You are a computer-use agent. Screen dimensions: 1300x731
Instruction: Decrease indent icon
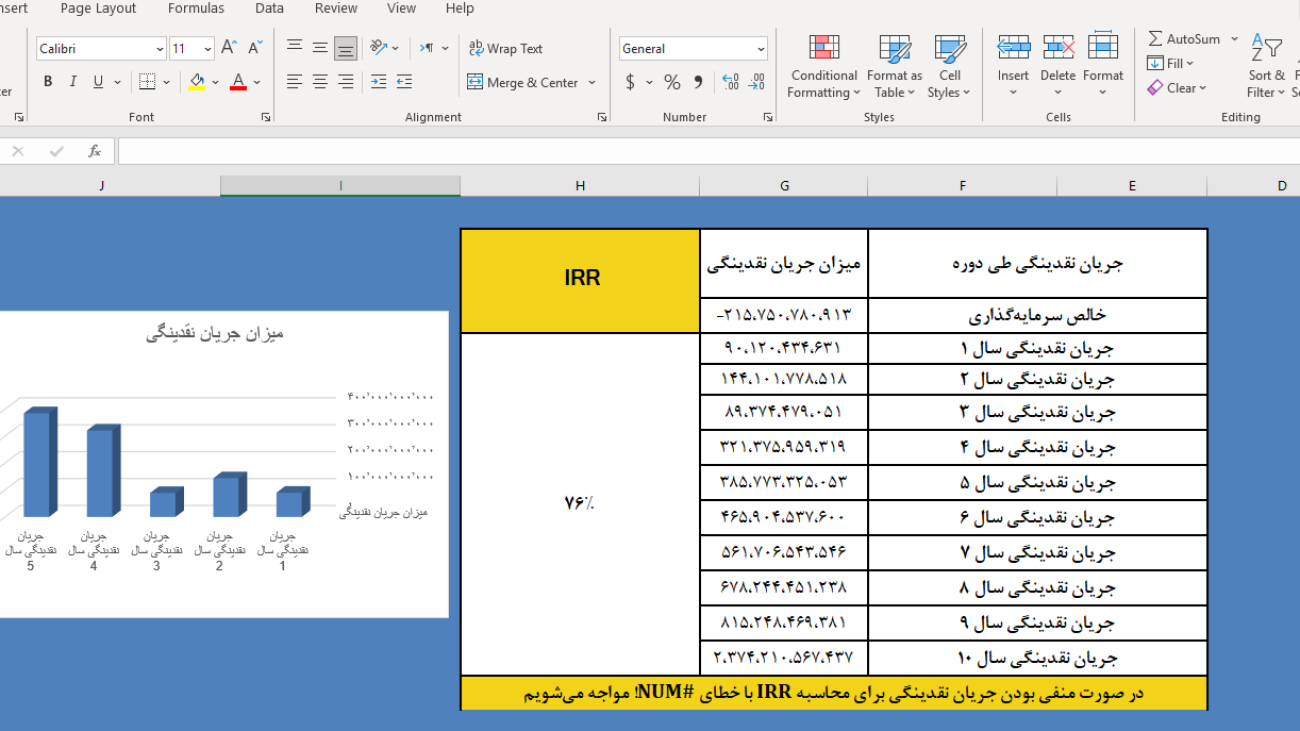coord(378,82)
